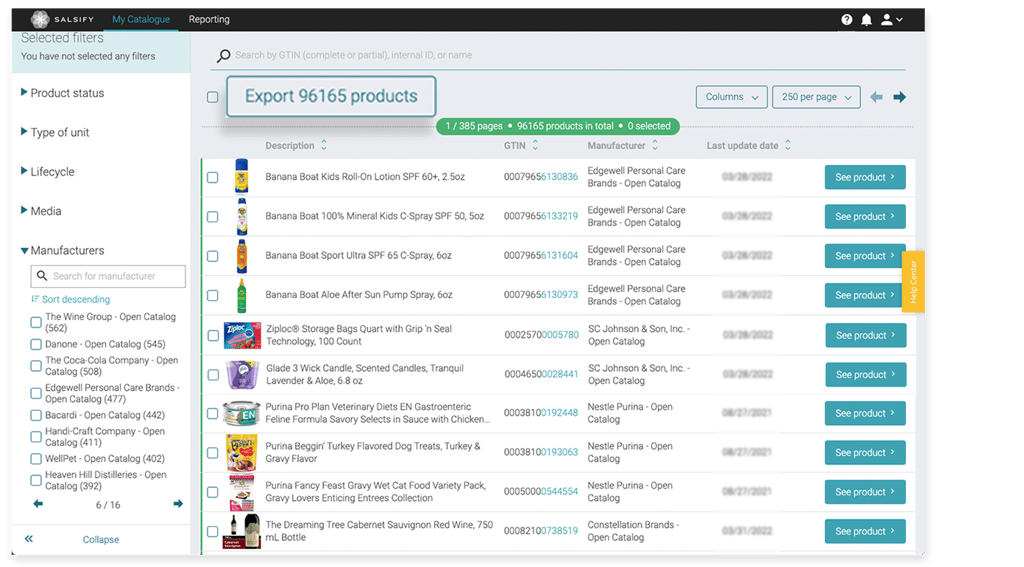Click the '1 / 385 pages' status text
The image size is (1024, 567).
pyautogui.click(x=474, y=126)
